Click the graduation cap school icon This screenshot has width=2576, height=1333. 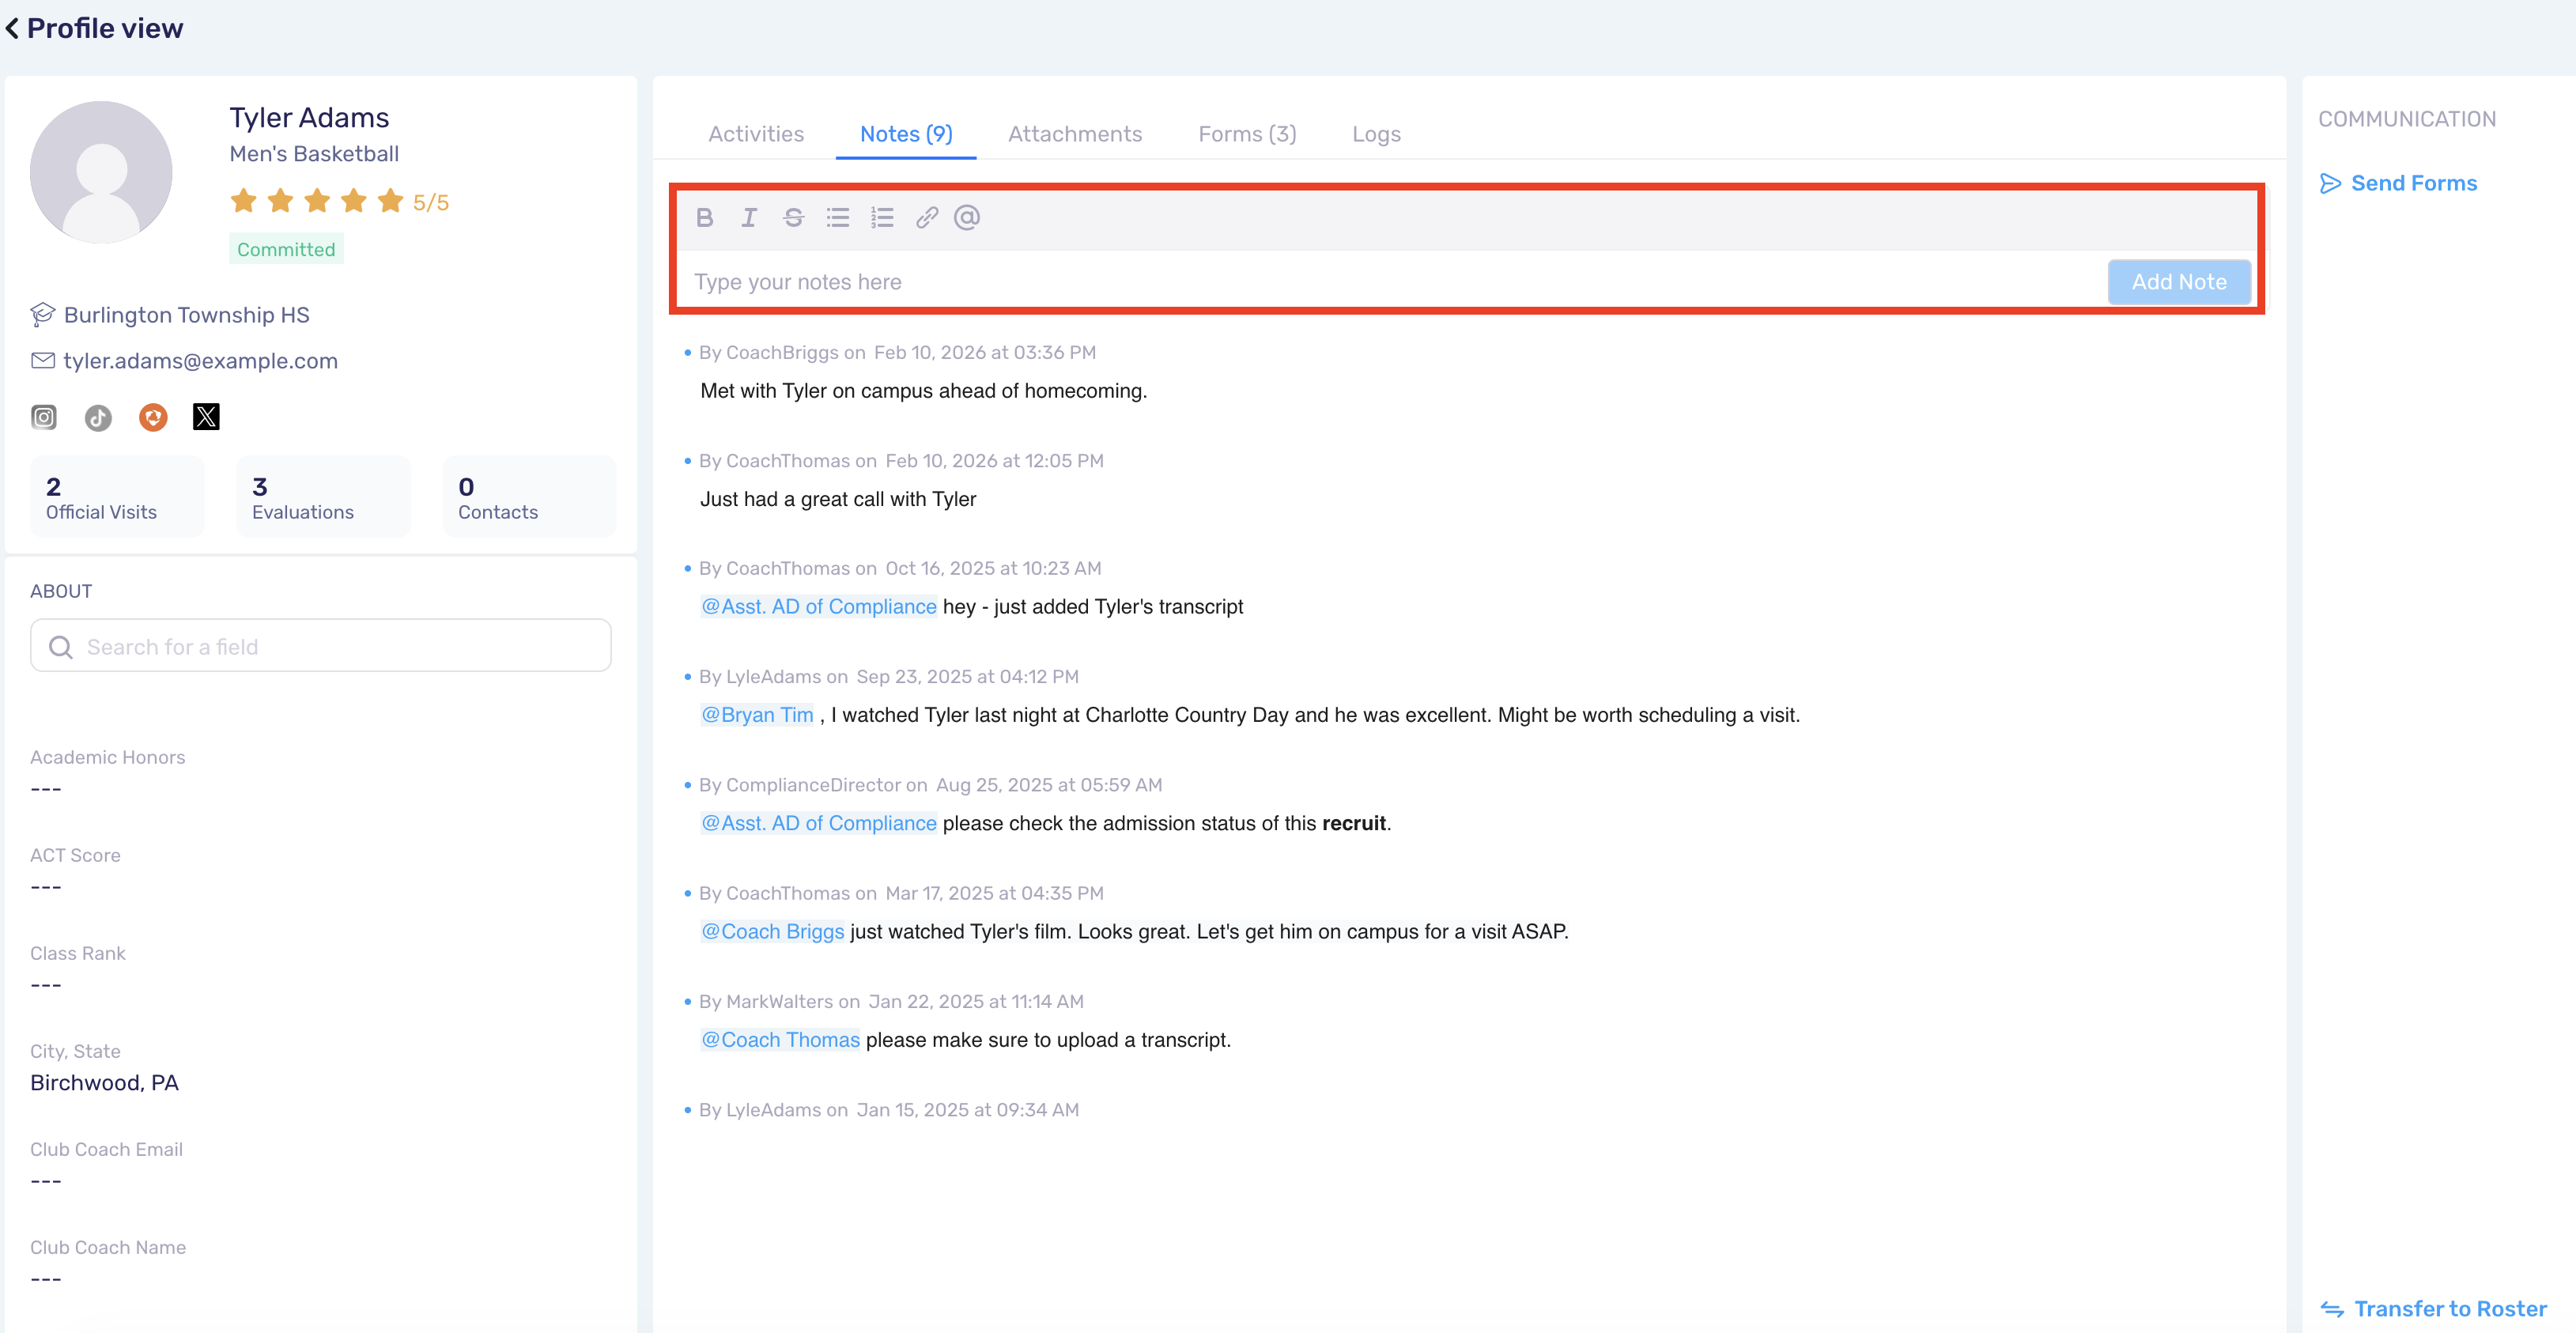tap(42, 314)
